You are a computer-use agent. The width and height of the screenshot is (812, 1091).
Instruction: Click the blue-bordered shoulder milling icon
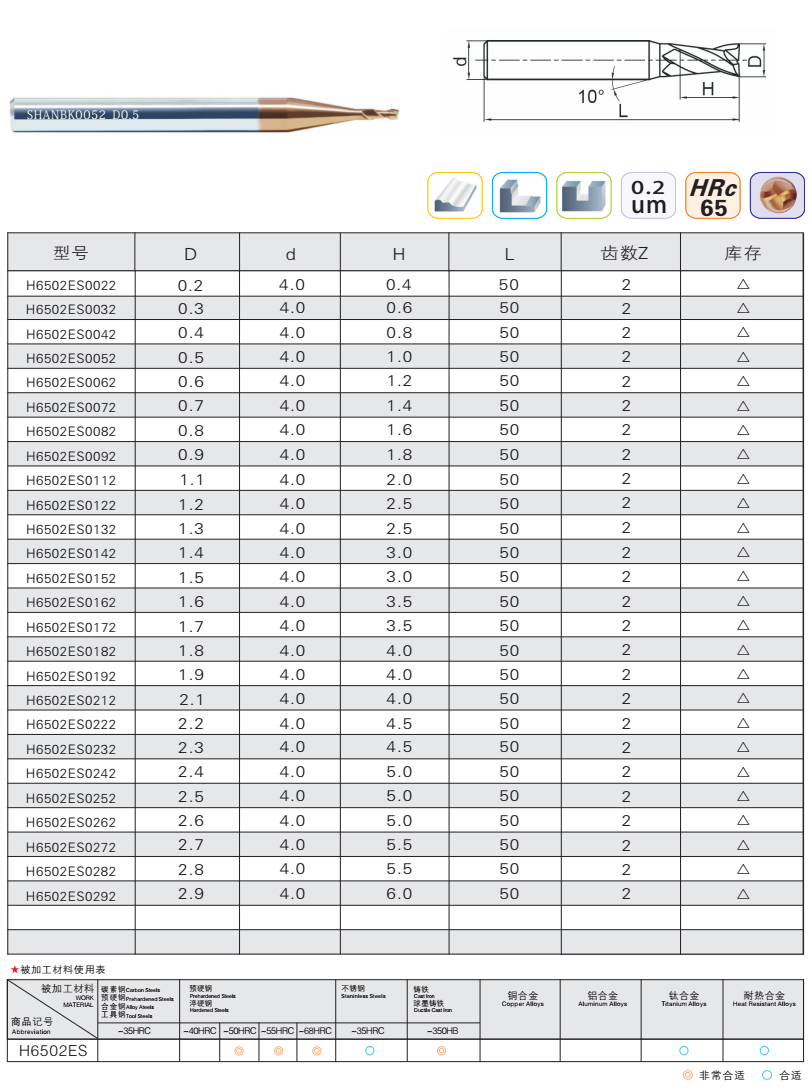pyautogui.click(x=518, y=195)
